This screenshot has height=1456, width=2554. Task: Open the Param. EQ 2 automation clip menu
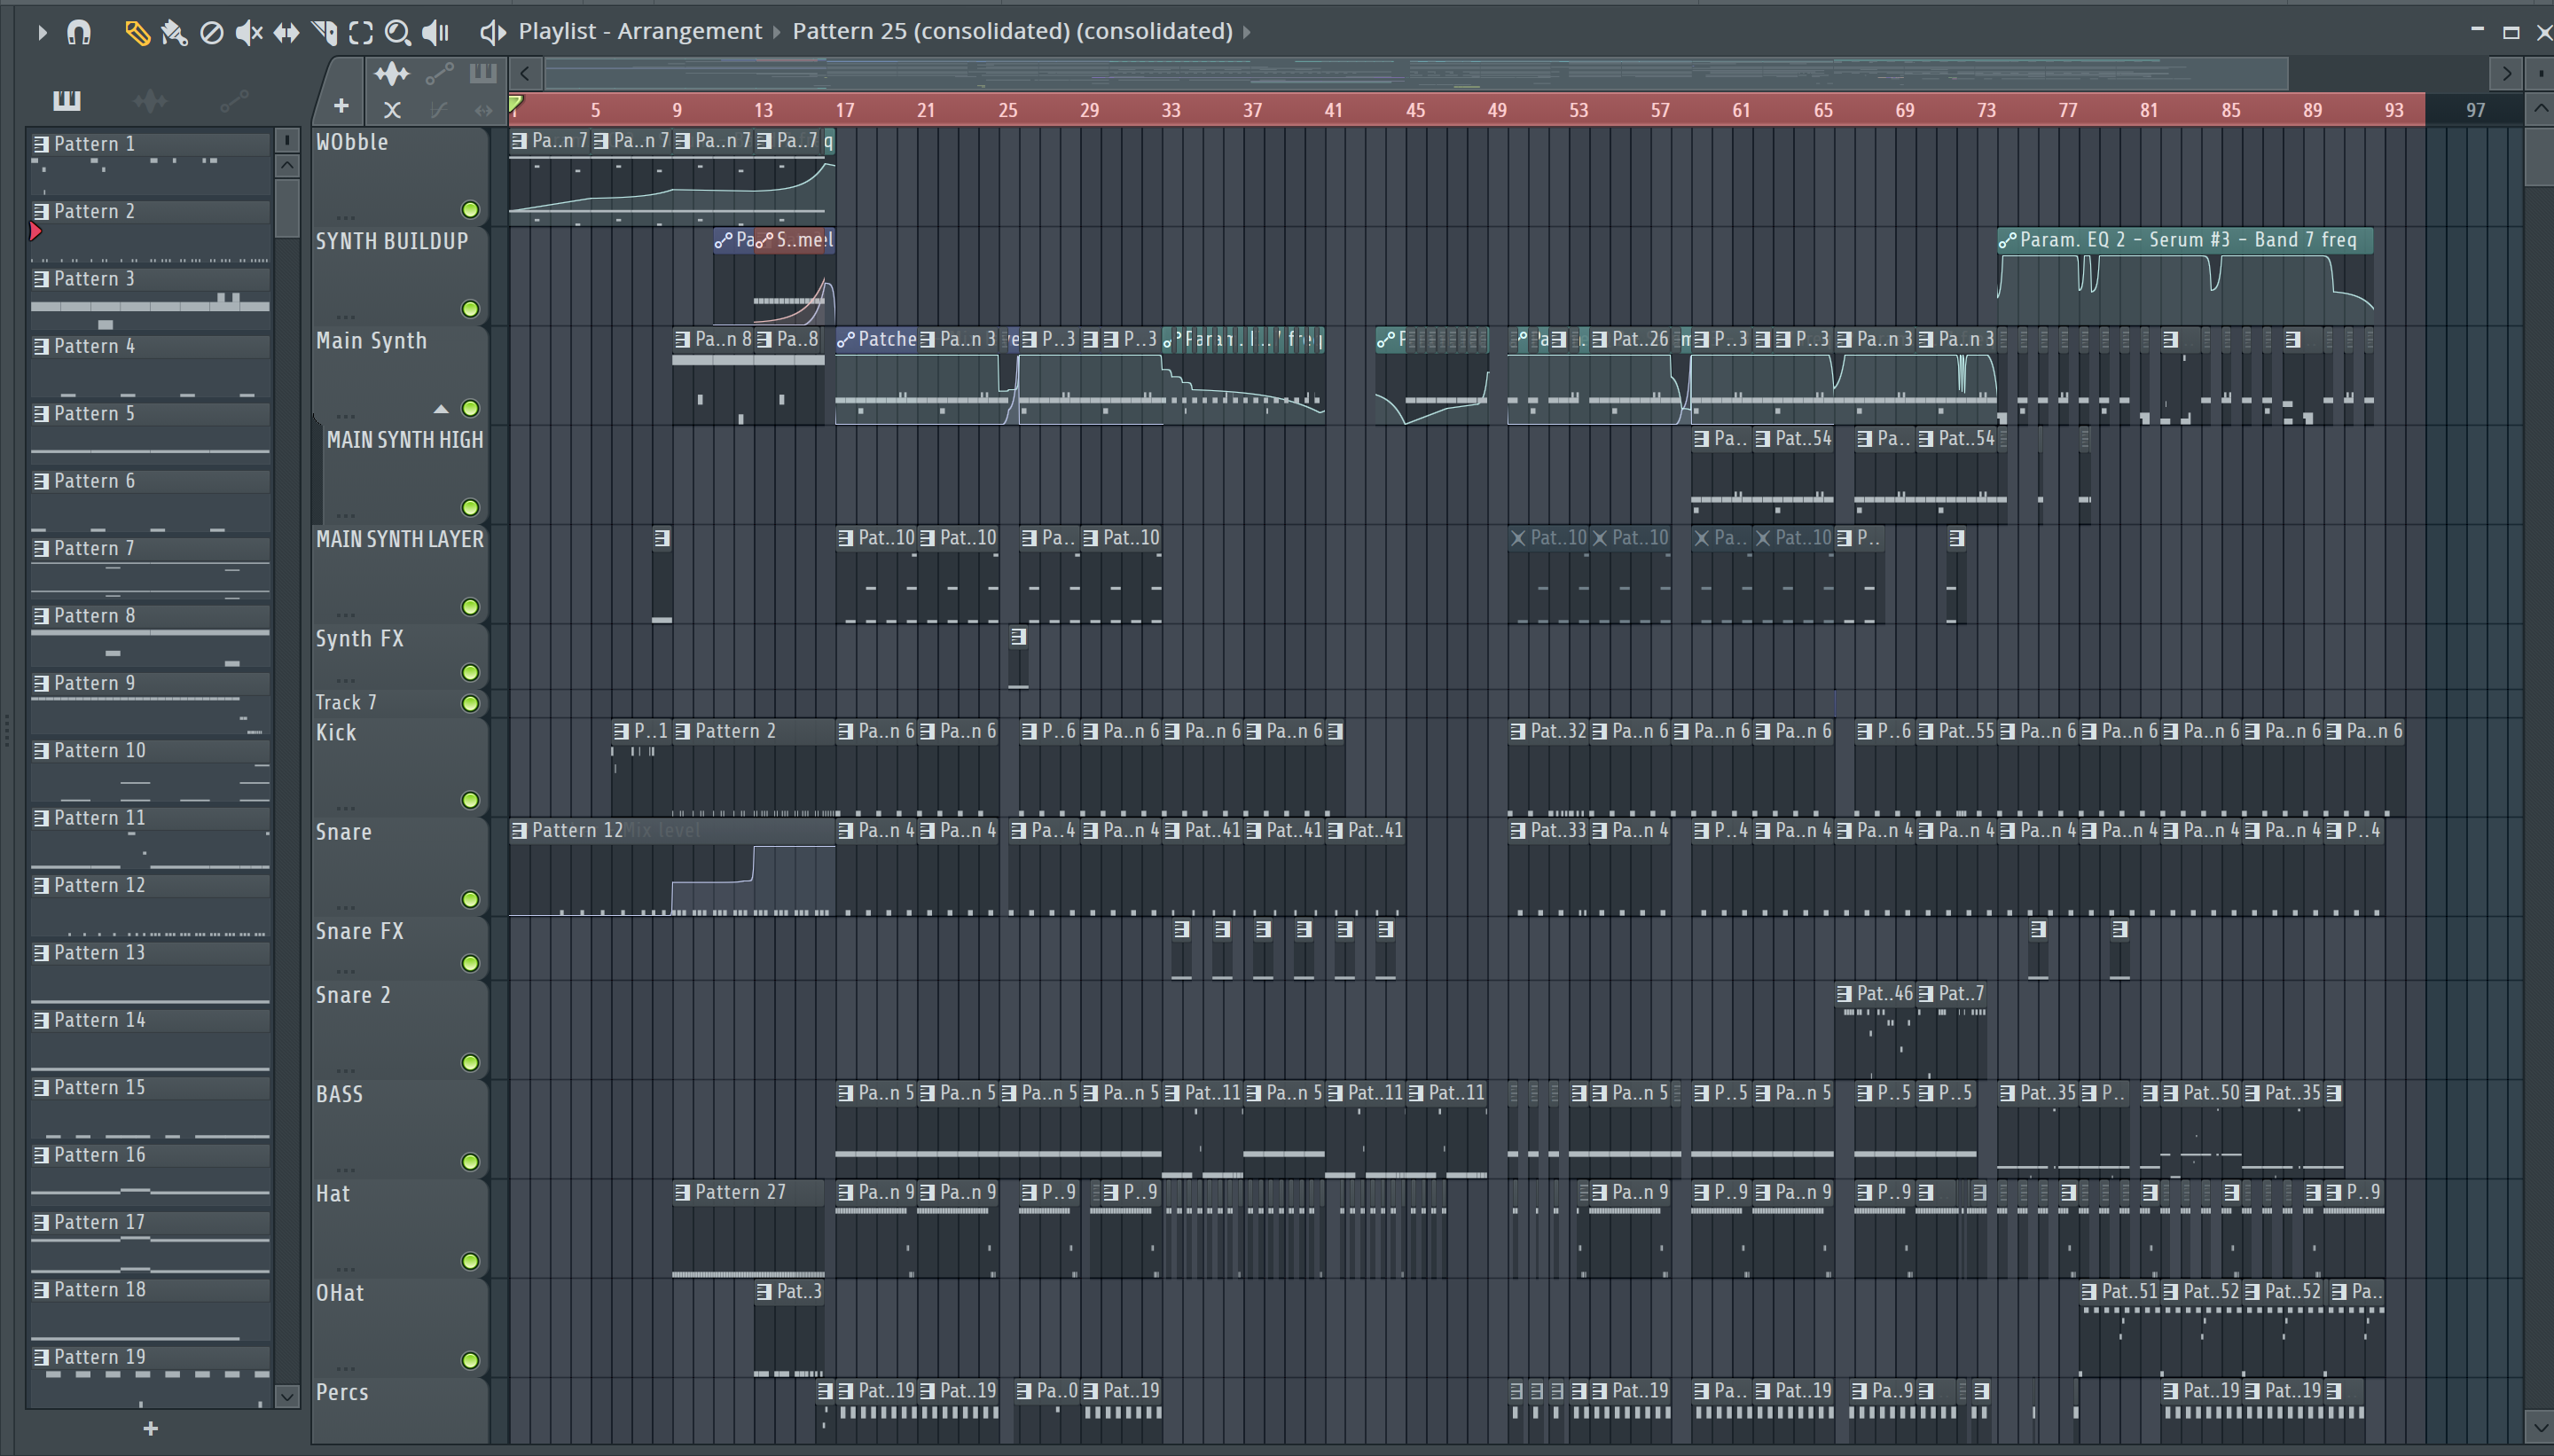click(2007, 240)
